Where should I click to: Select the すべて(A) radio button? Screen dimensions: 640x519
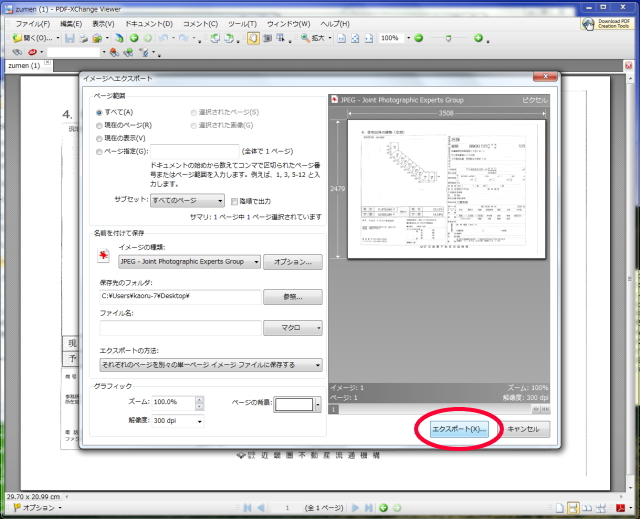point(99,113)
